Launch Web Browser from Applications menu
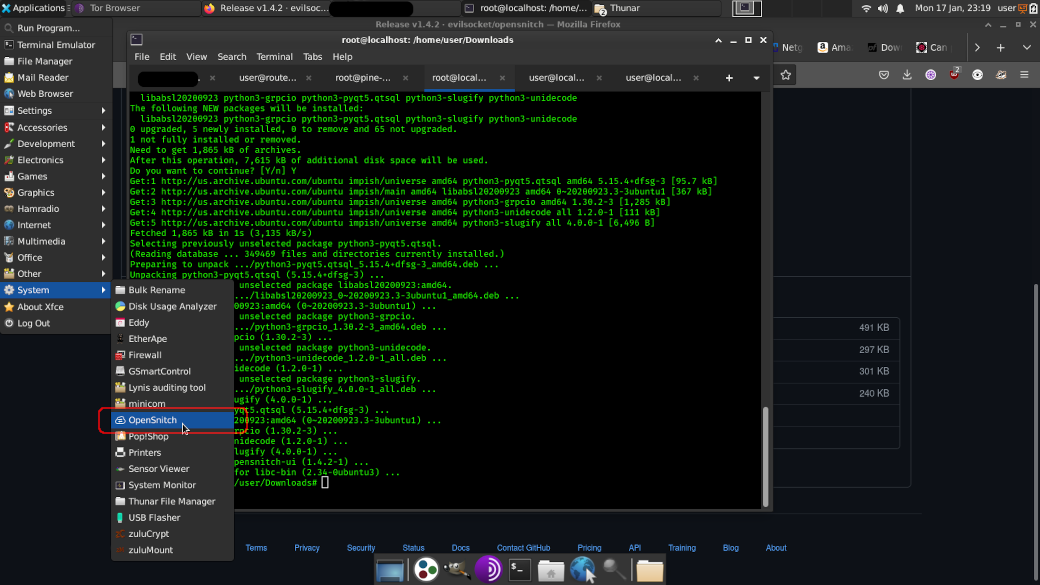 click(x=56, y=94)
